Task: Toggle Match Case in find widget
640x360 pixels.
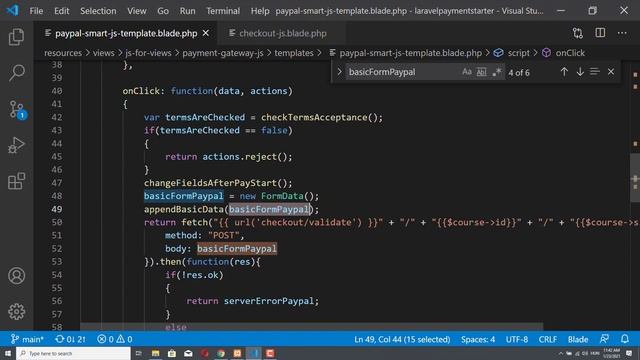Action: pyautogui.click(x=467, y=72)
